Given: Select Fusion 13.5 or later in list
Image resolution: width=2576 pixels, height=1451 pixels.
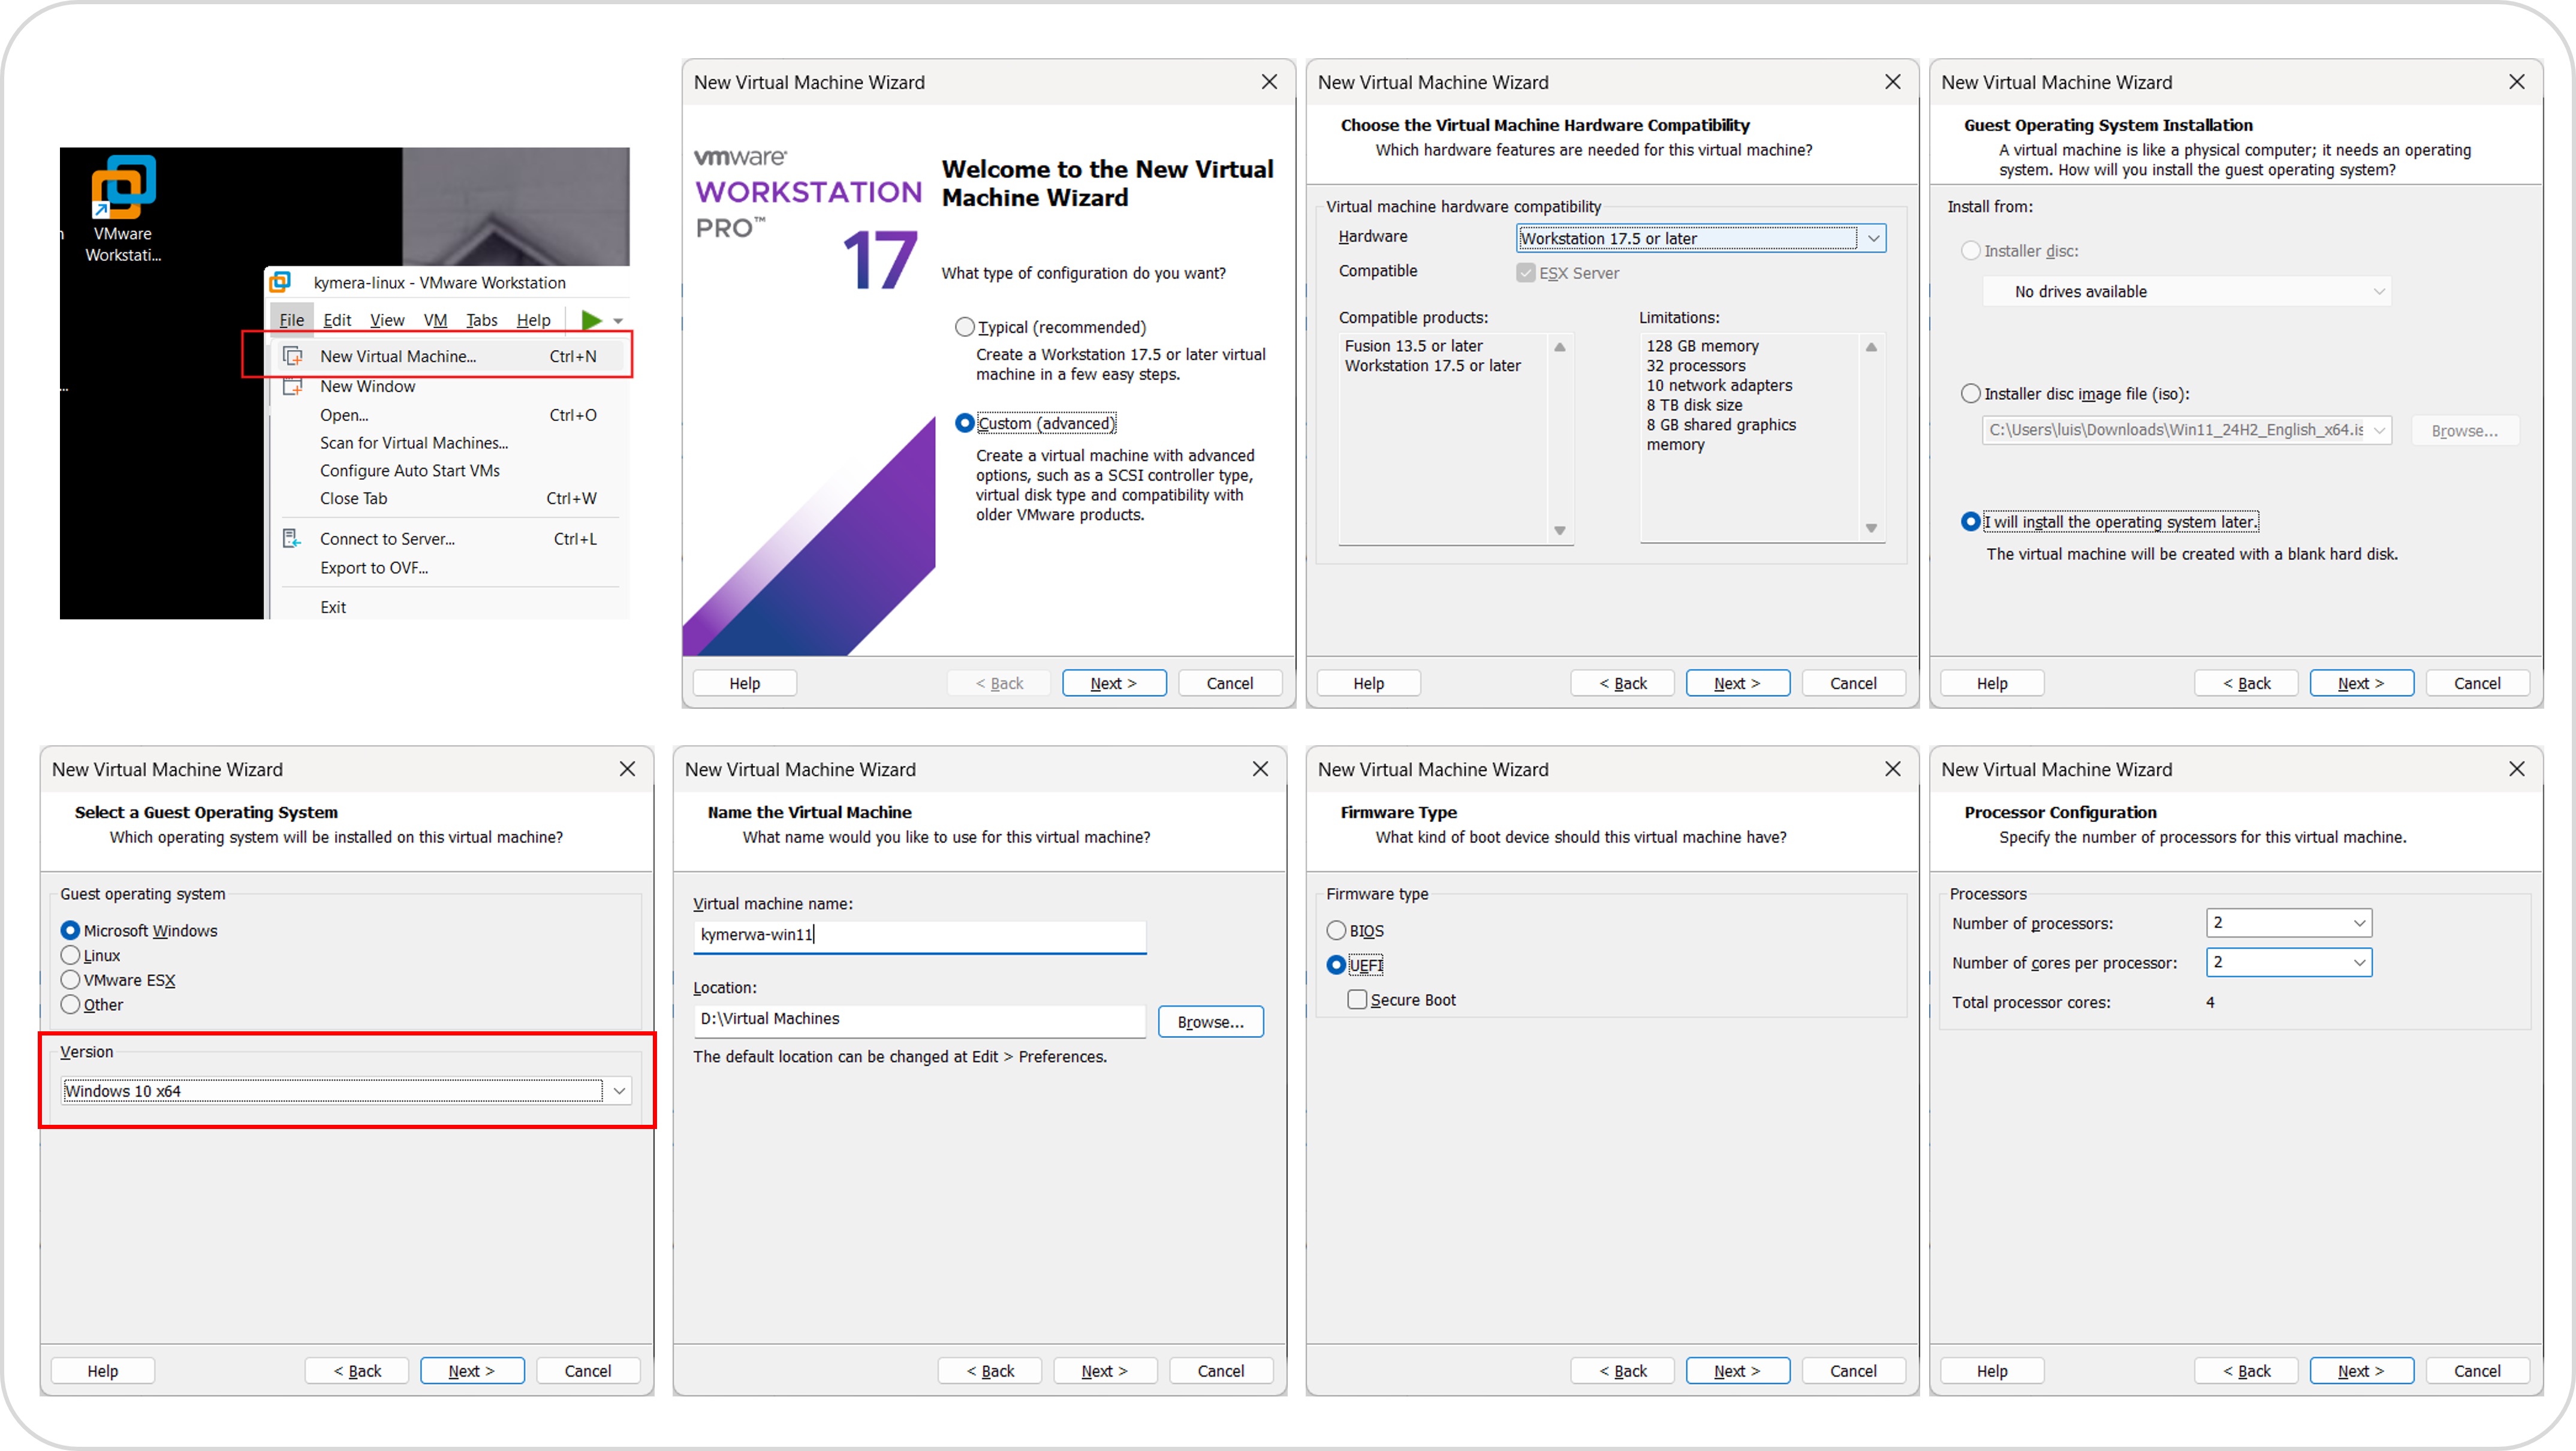Looking at the screenshot, I should [x=1413, y=346].
